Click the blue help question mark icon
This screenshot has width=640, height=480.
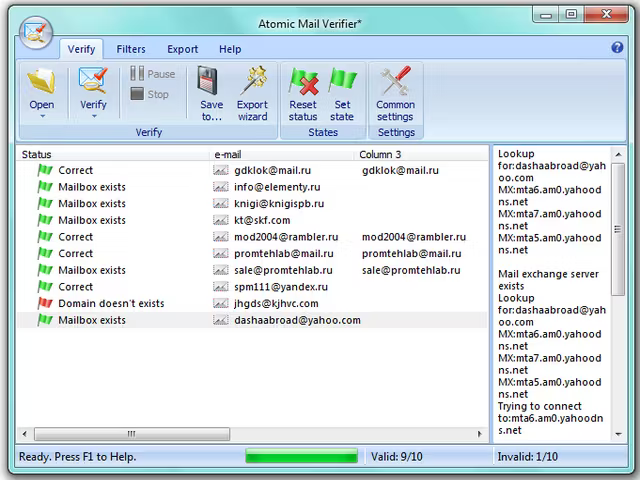tap(617, 48)
